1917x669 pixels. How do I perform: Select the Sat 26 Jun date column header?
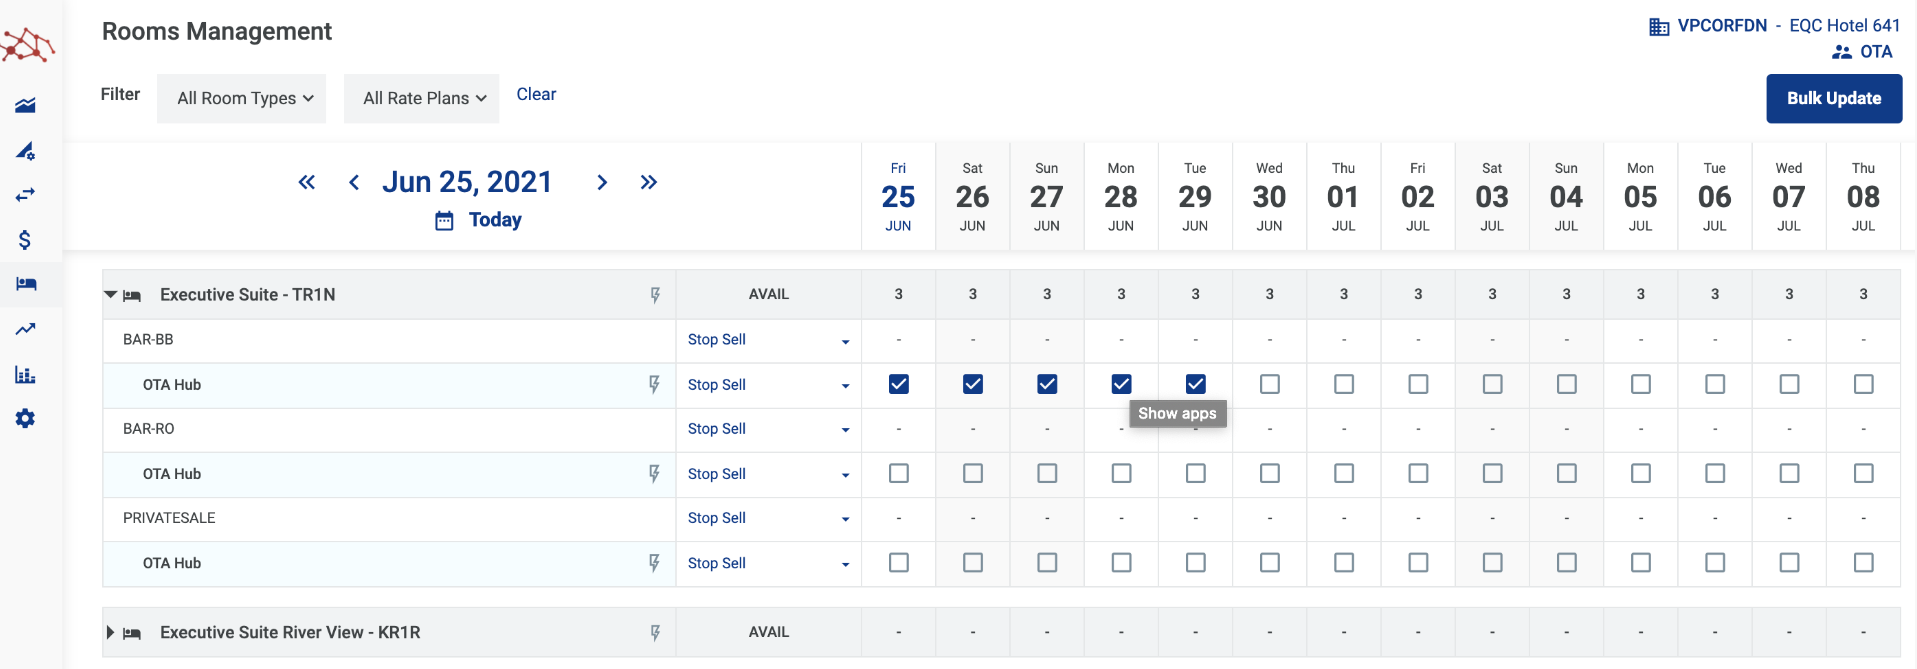coord(973,197)
